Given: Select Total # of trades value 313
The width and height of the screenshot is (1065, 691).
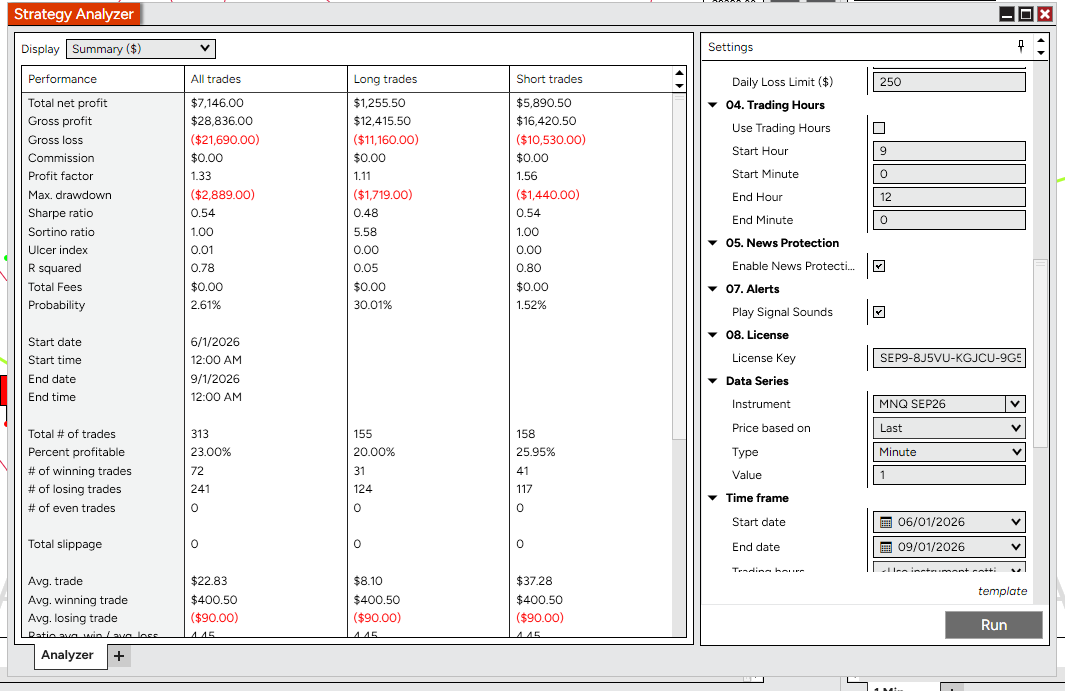Looking at the screenshot, I should point(200,434).
